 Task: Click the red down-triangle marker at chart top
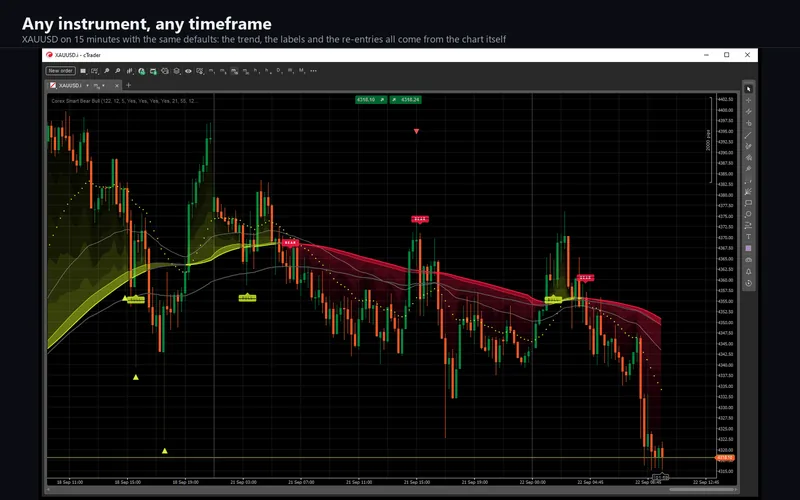click(416, 132)
